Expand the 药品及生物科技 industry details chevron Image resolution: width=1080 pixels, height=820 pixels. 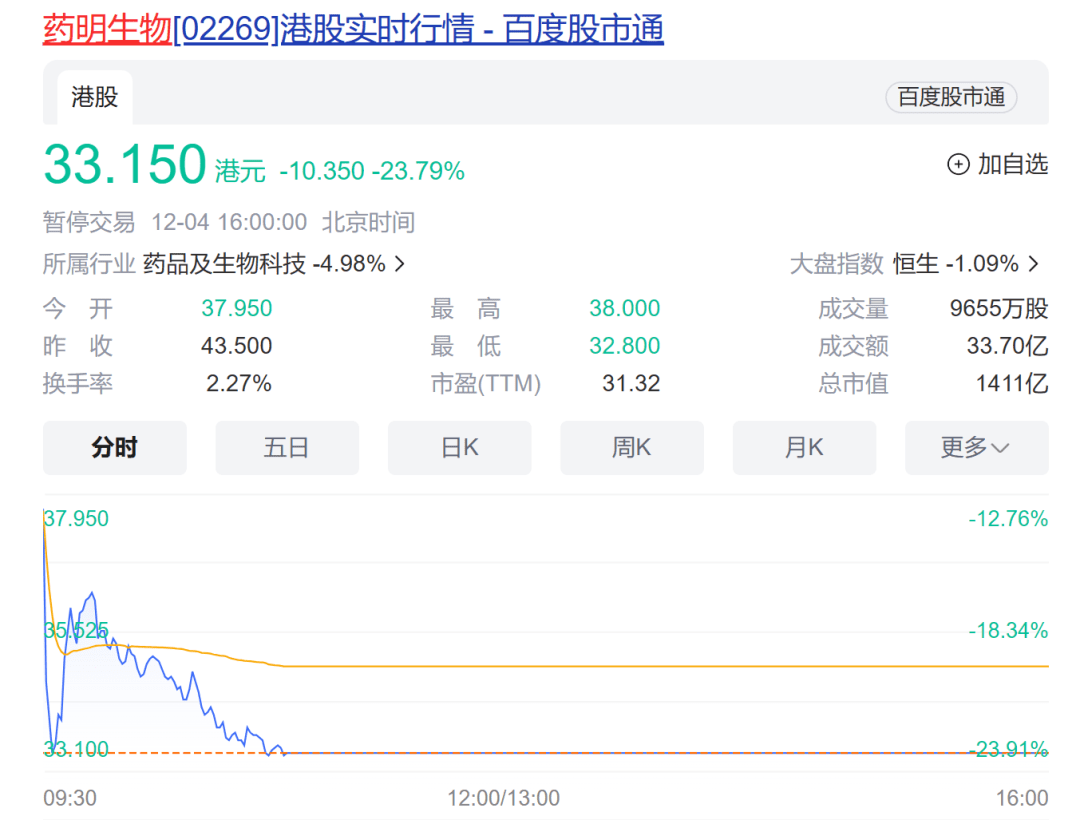400,264
